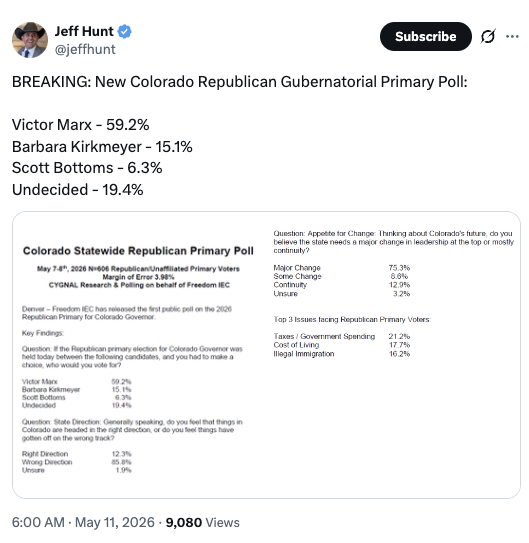The image size is (529, 543).
Task: Open the attached poll image
Action: coord(266,355)
